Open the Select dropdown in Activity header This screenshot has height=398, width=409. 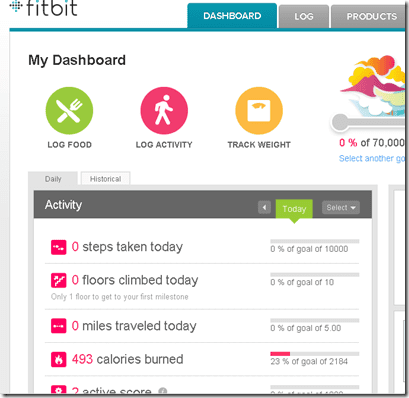(x=341, y=208)
